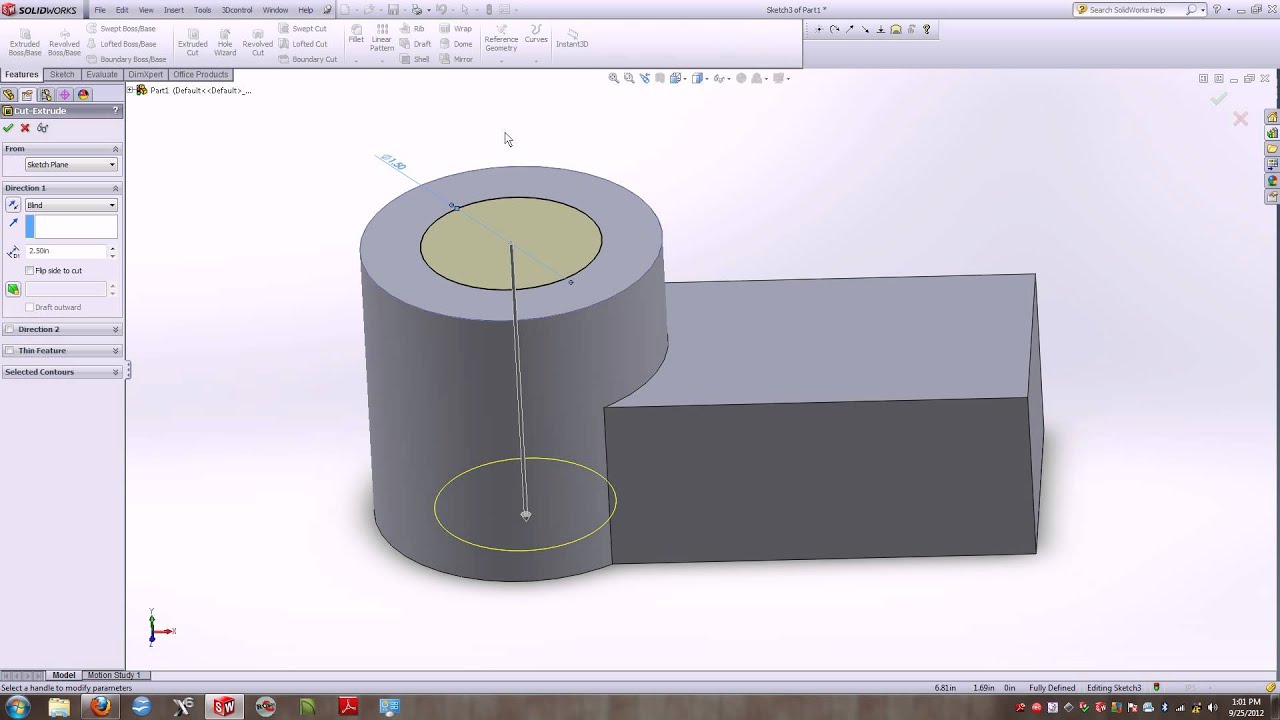The image size is (1280, 720).
Task: Open the Blind end condition dropdown
Action: (71, 205)
